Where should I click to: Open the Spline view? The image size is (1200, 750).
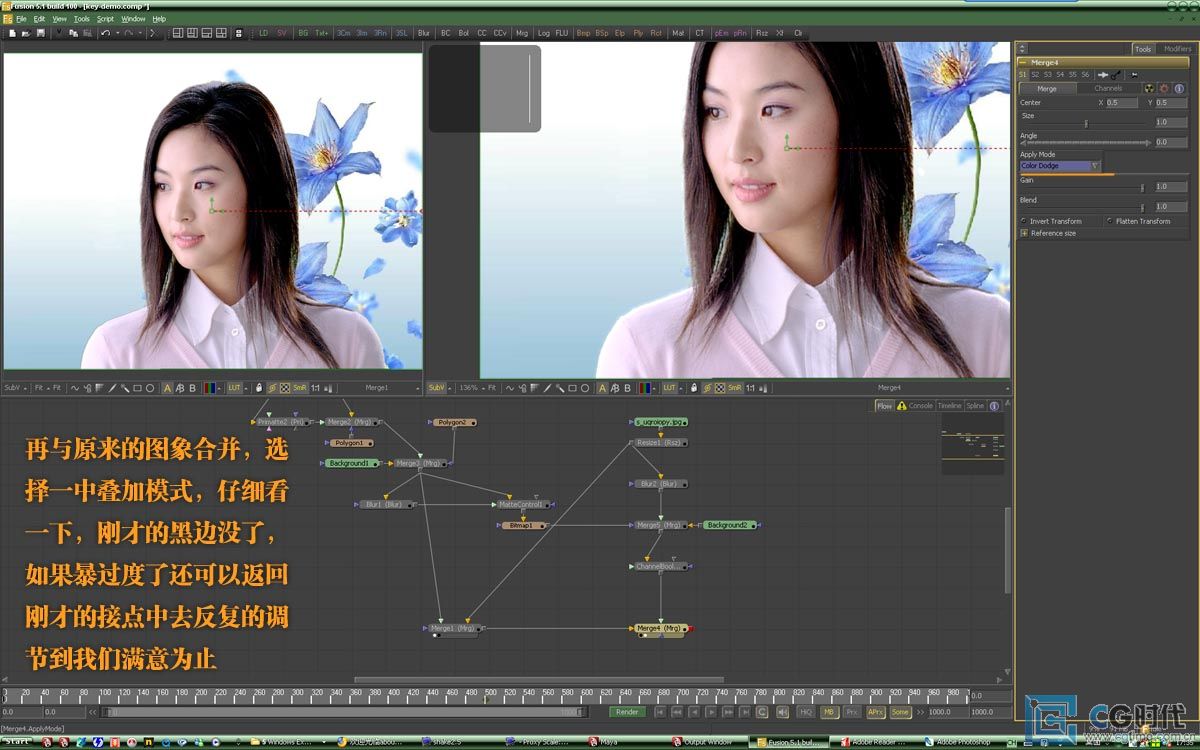(975, 406)
